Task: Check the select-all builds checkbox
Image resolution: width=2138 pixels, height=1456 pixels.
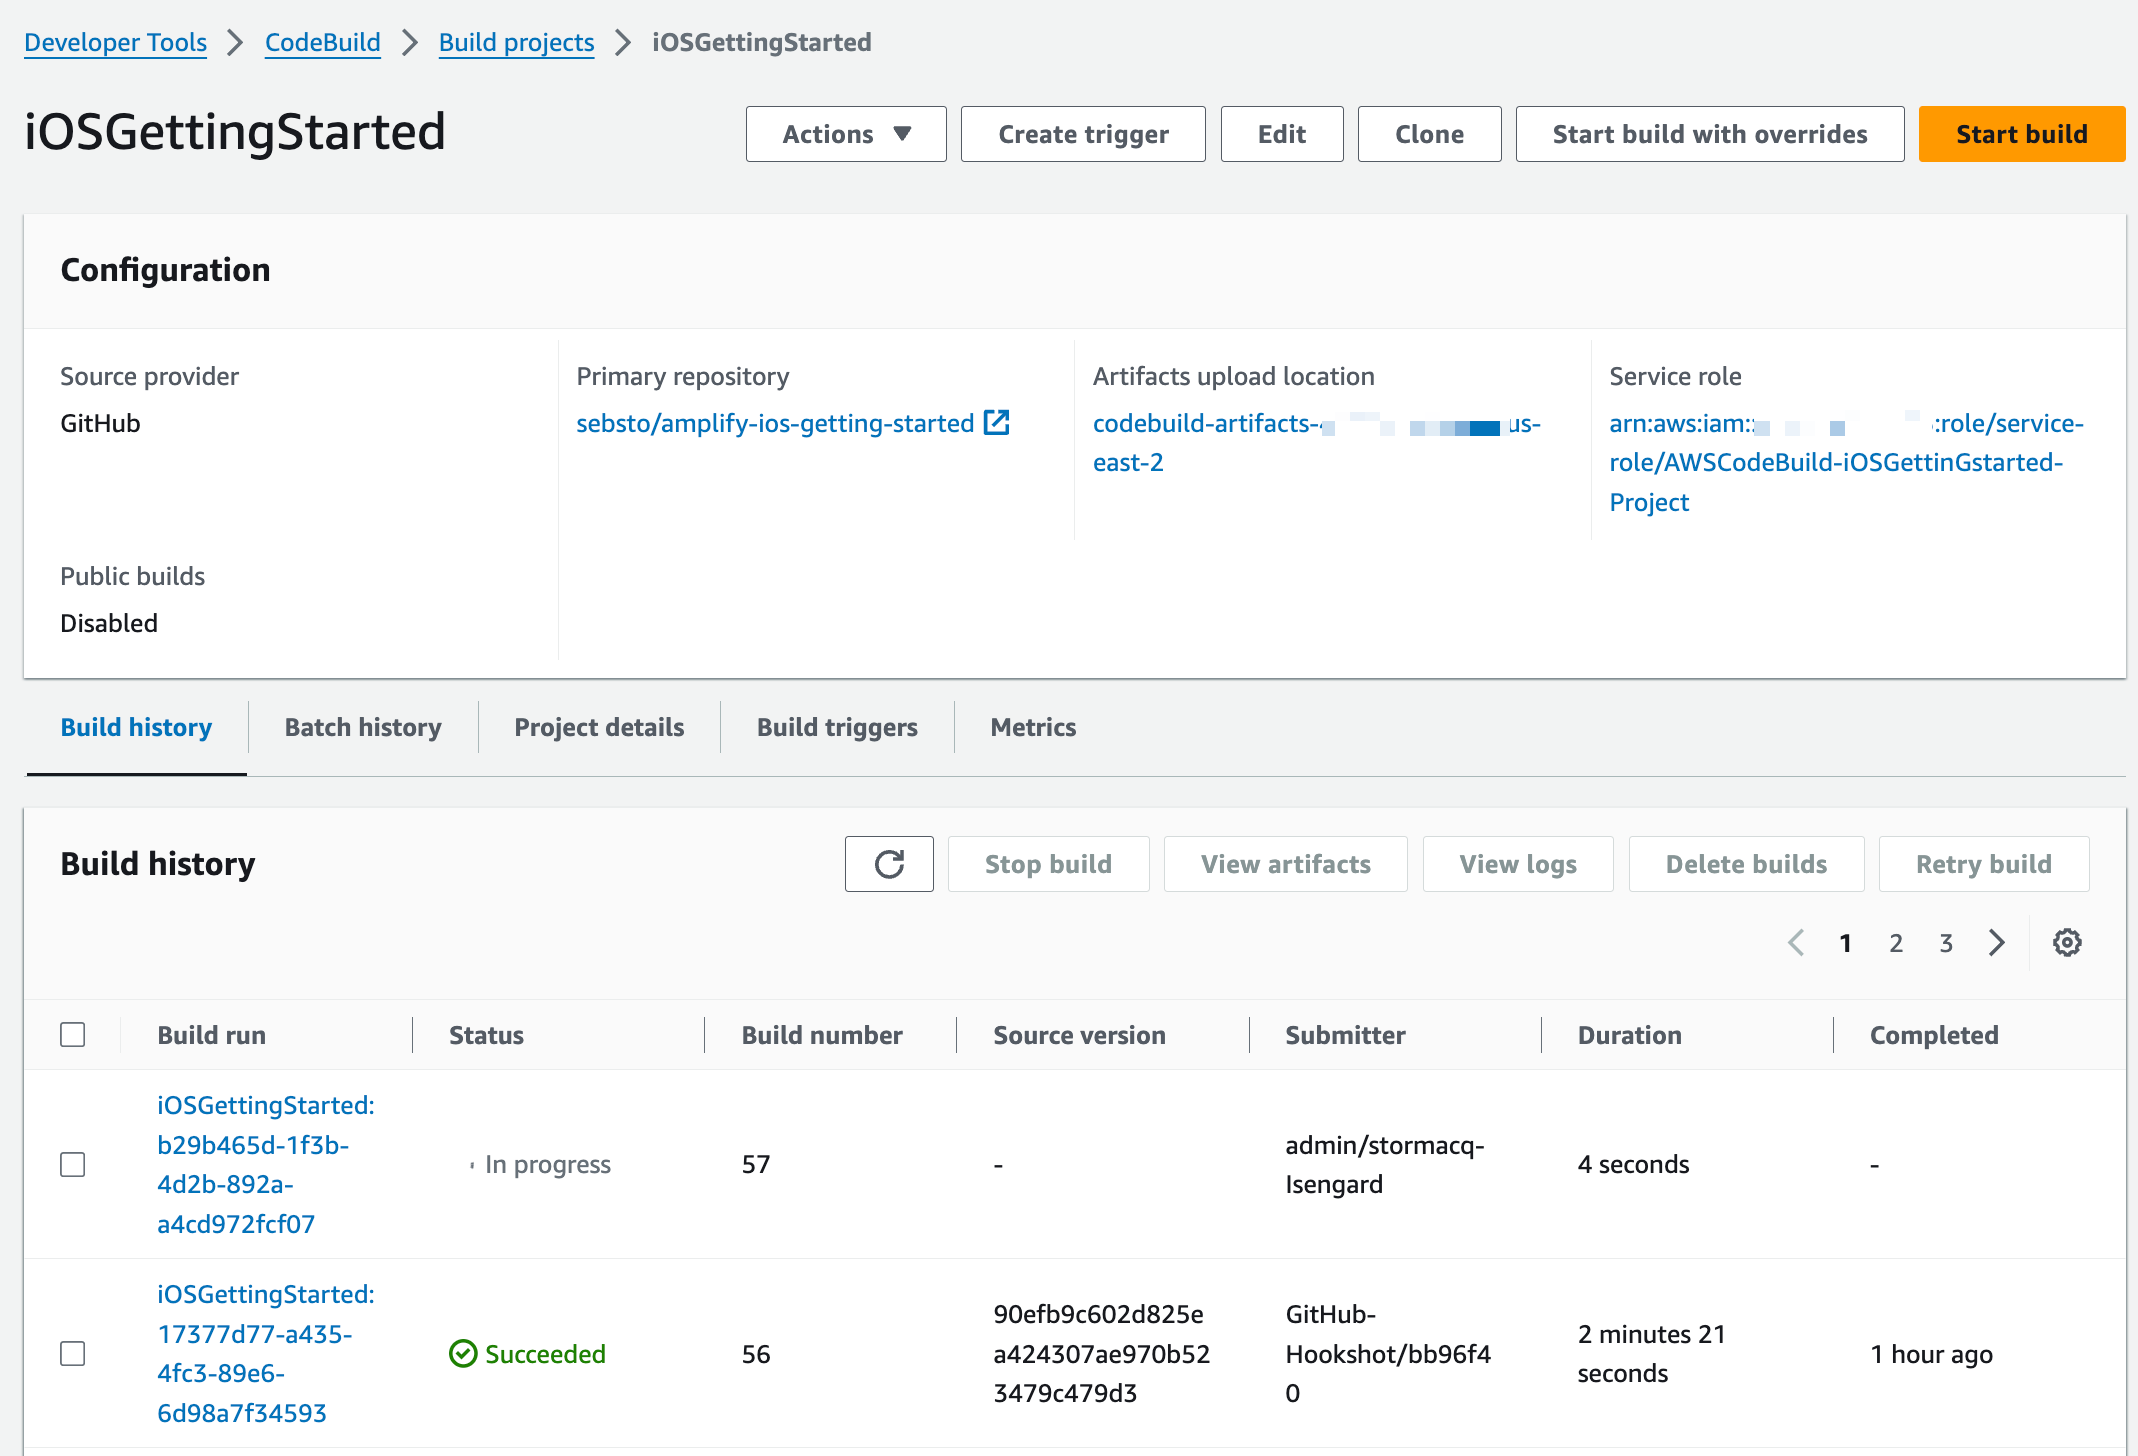Action: pos(71,1034)
